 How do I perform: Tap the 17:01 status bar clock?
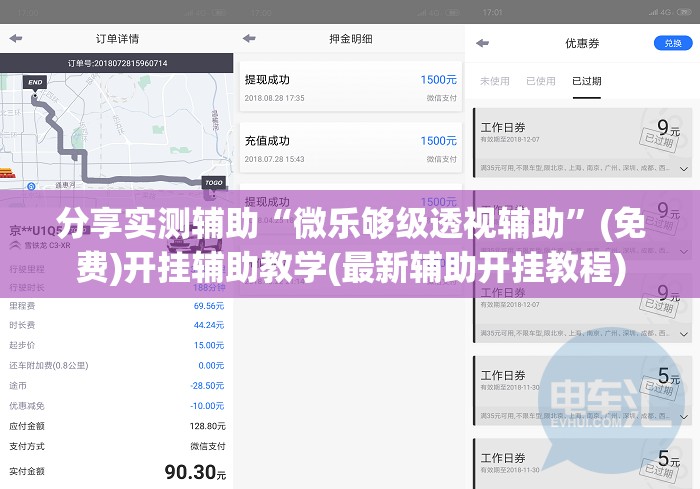[492, 13]
